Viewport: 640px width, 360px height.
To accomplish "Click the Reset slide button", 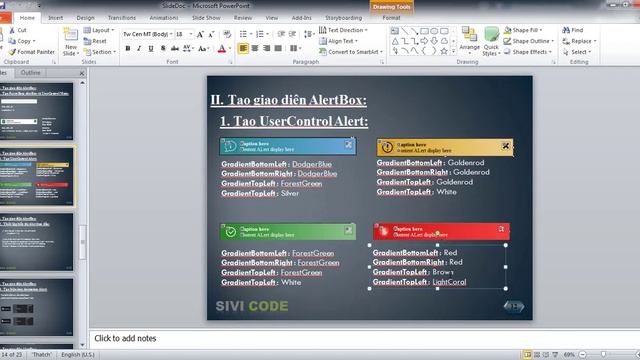I will [95, 41].
